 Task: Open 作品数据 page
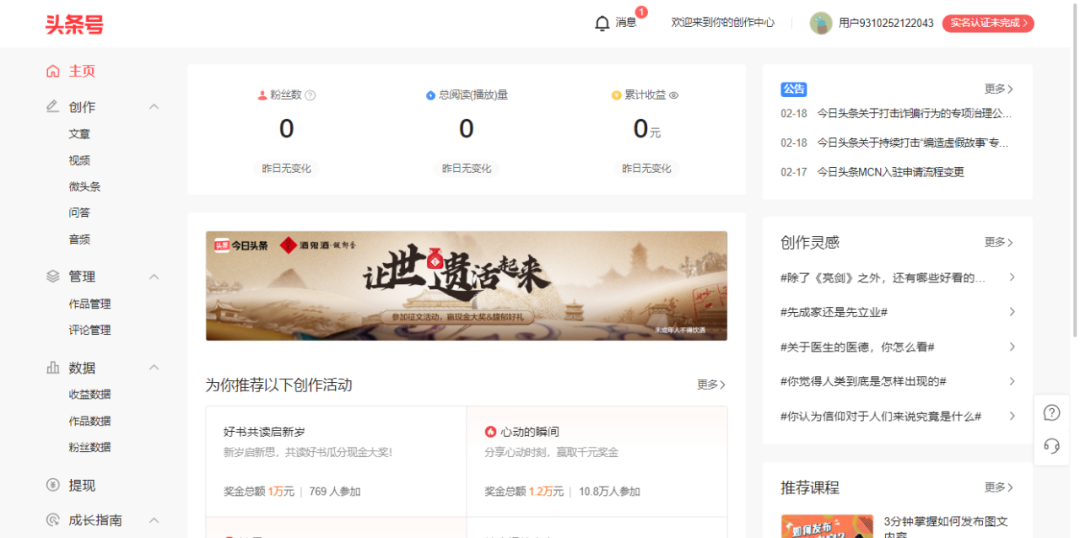(90, 421)
